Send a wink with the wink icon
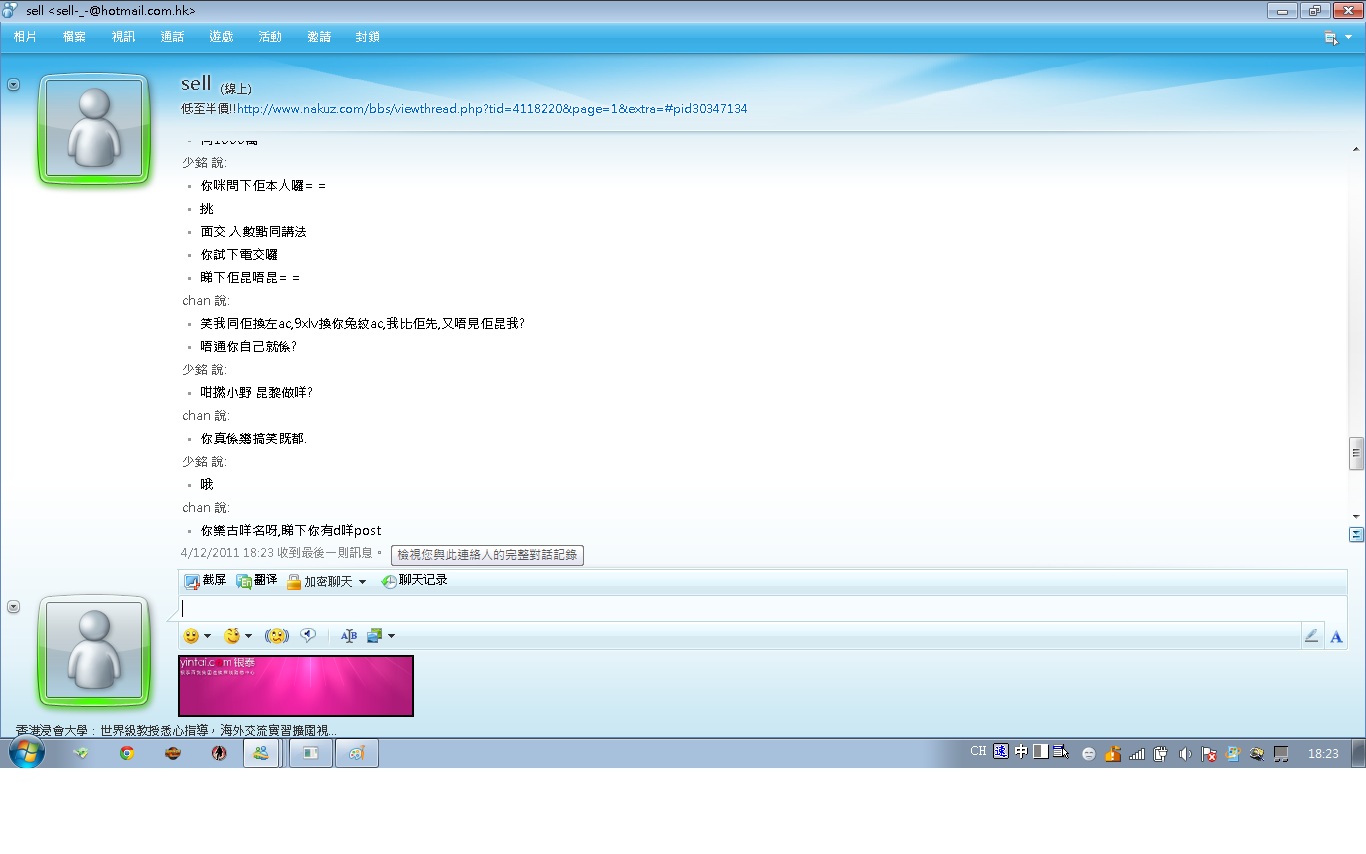 pyautogui.click(x=232, y=636)
